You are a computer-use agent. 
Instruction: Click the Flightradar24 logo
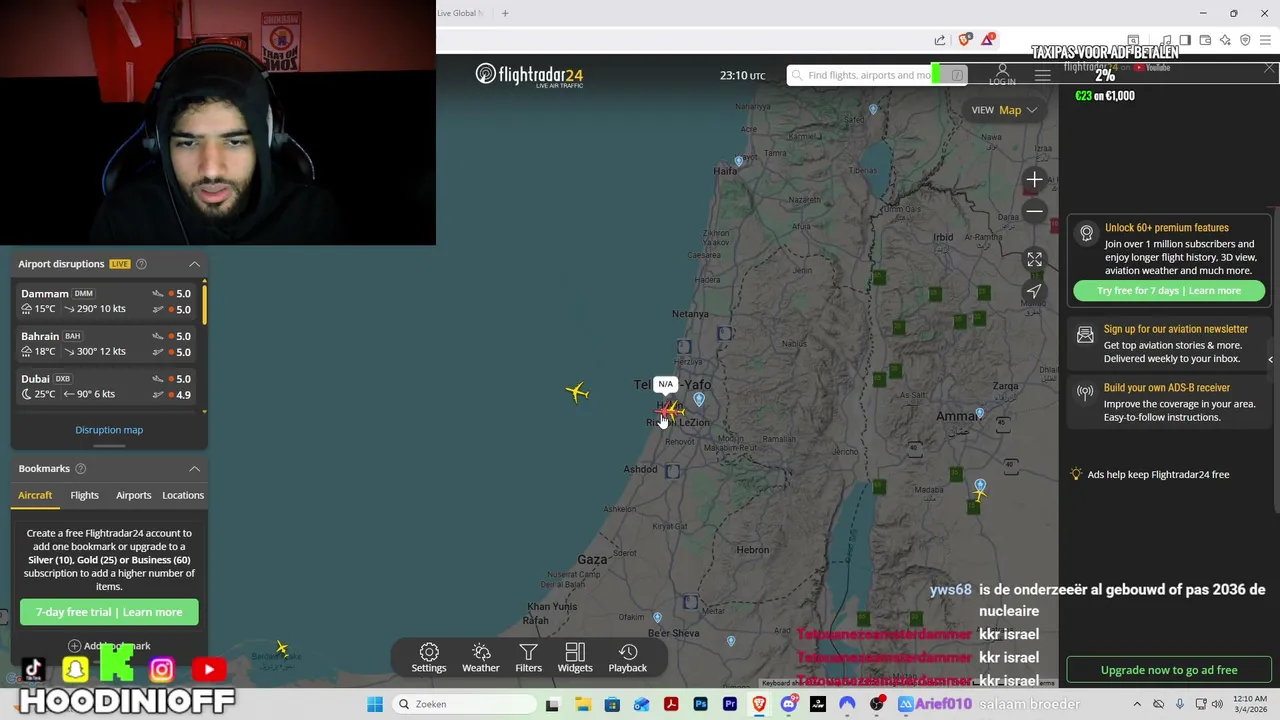pyautogui.click(x=529, y=75)
